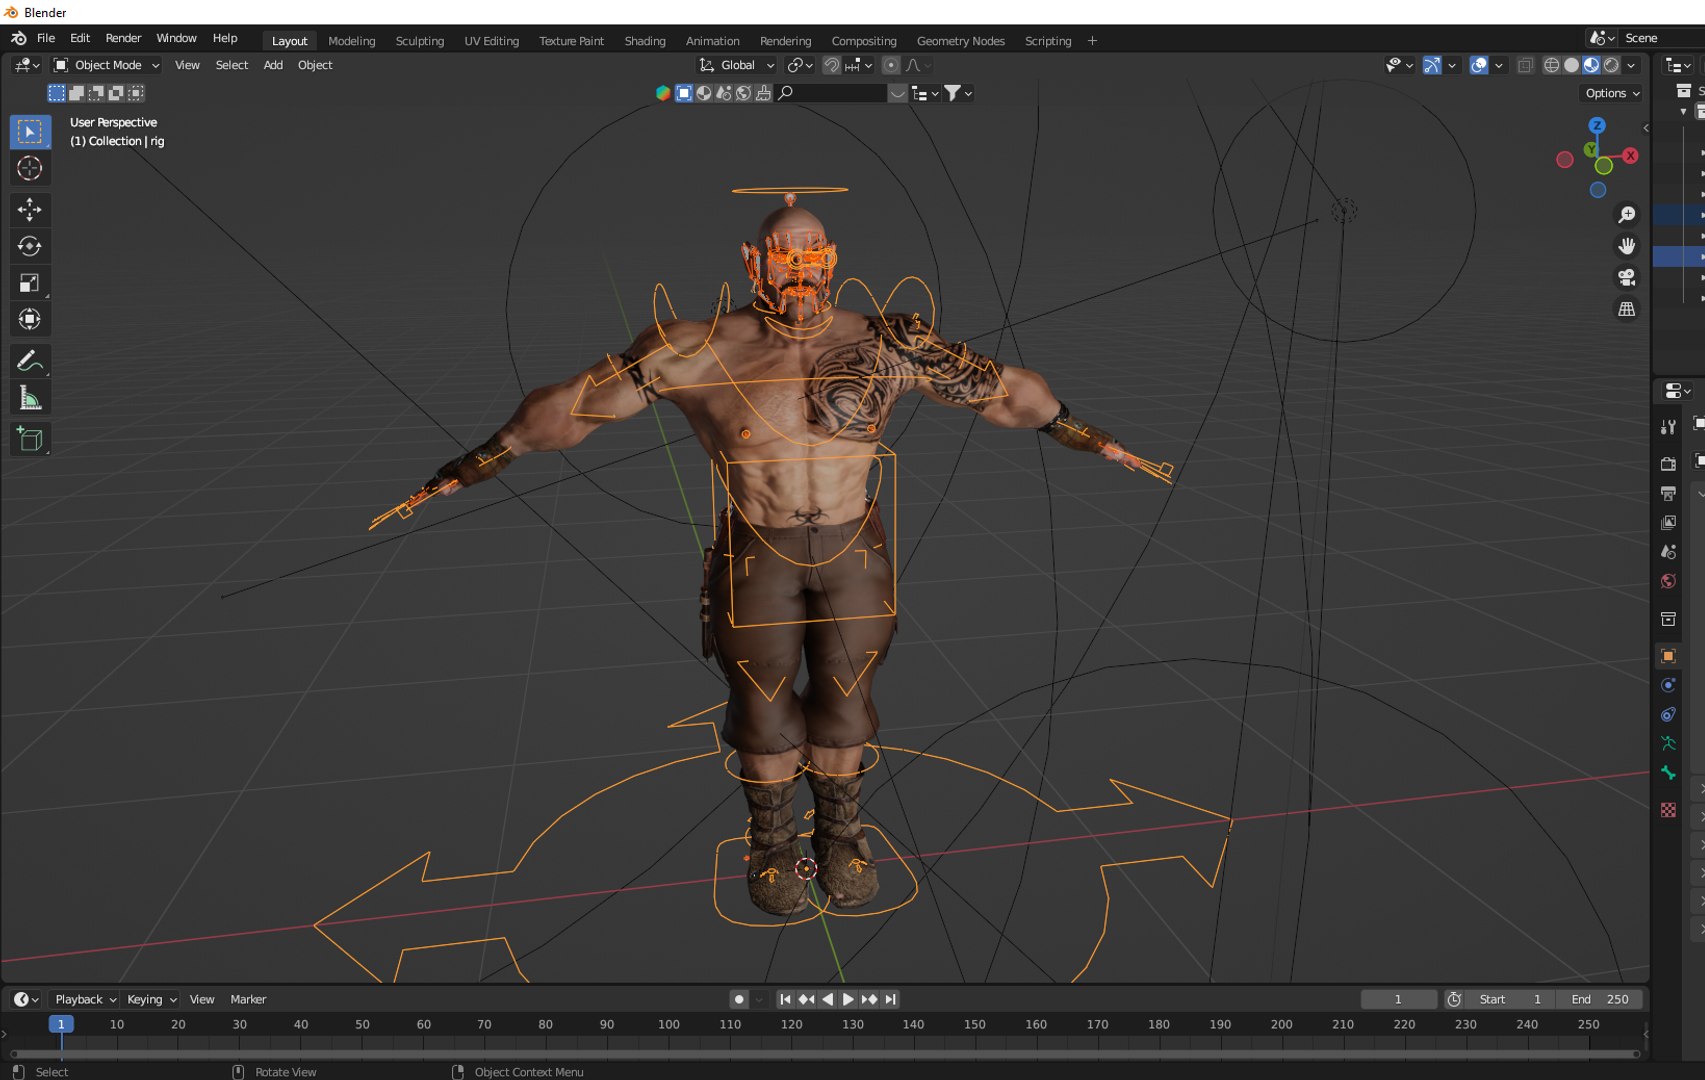The height and width of the screenshot is (1080, 1705).
Task: Switch to wireframe viewport shading
Action: tap(1551, 65)
